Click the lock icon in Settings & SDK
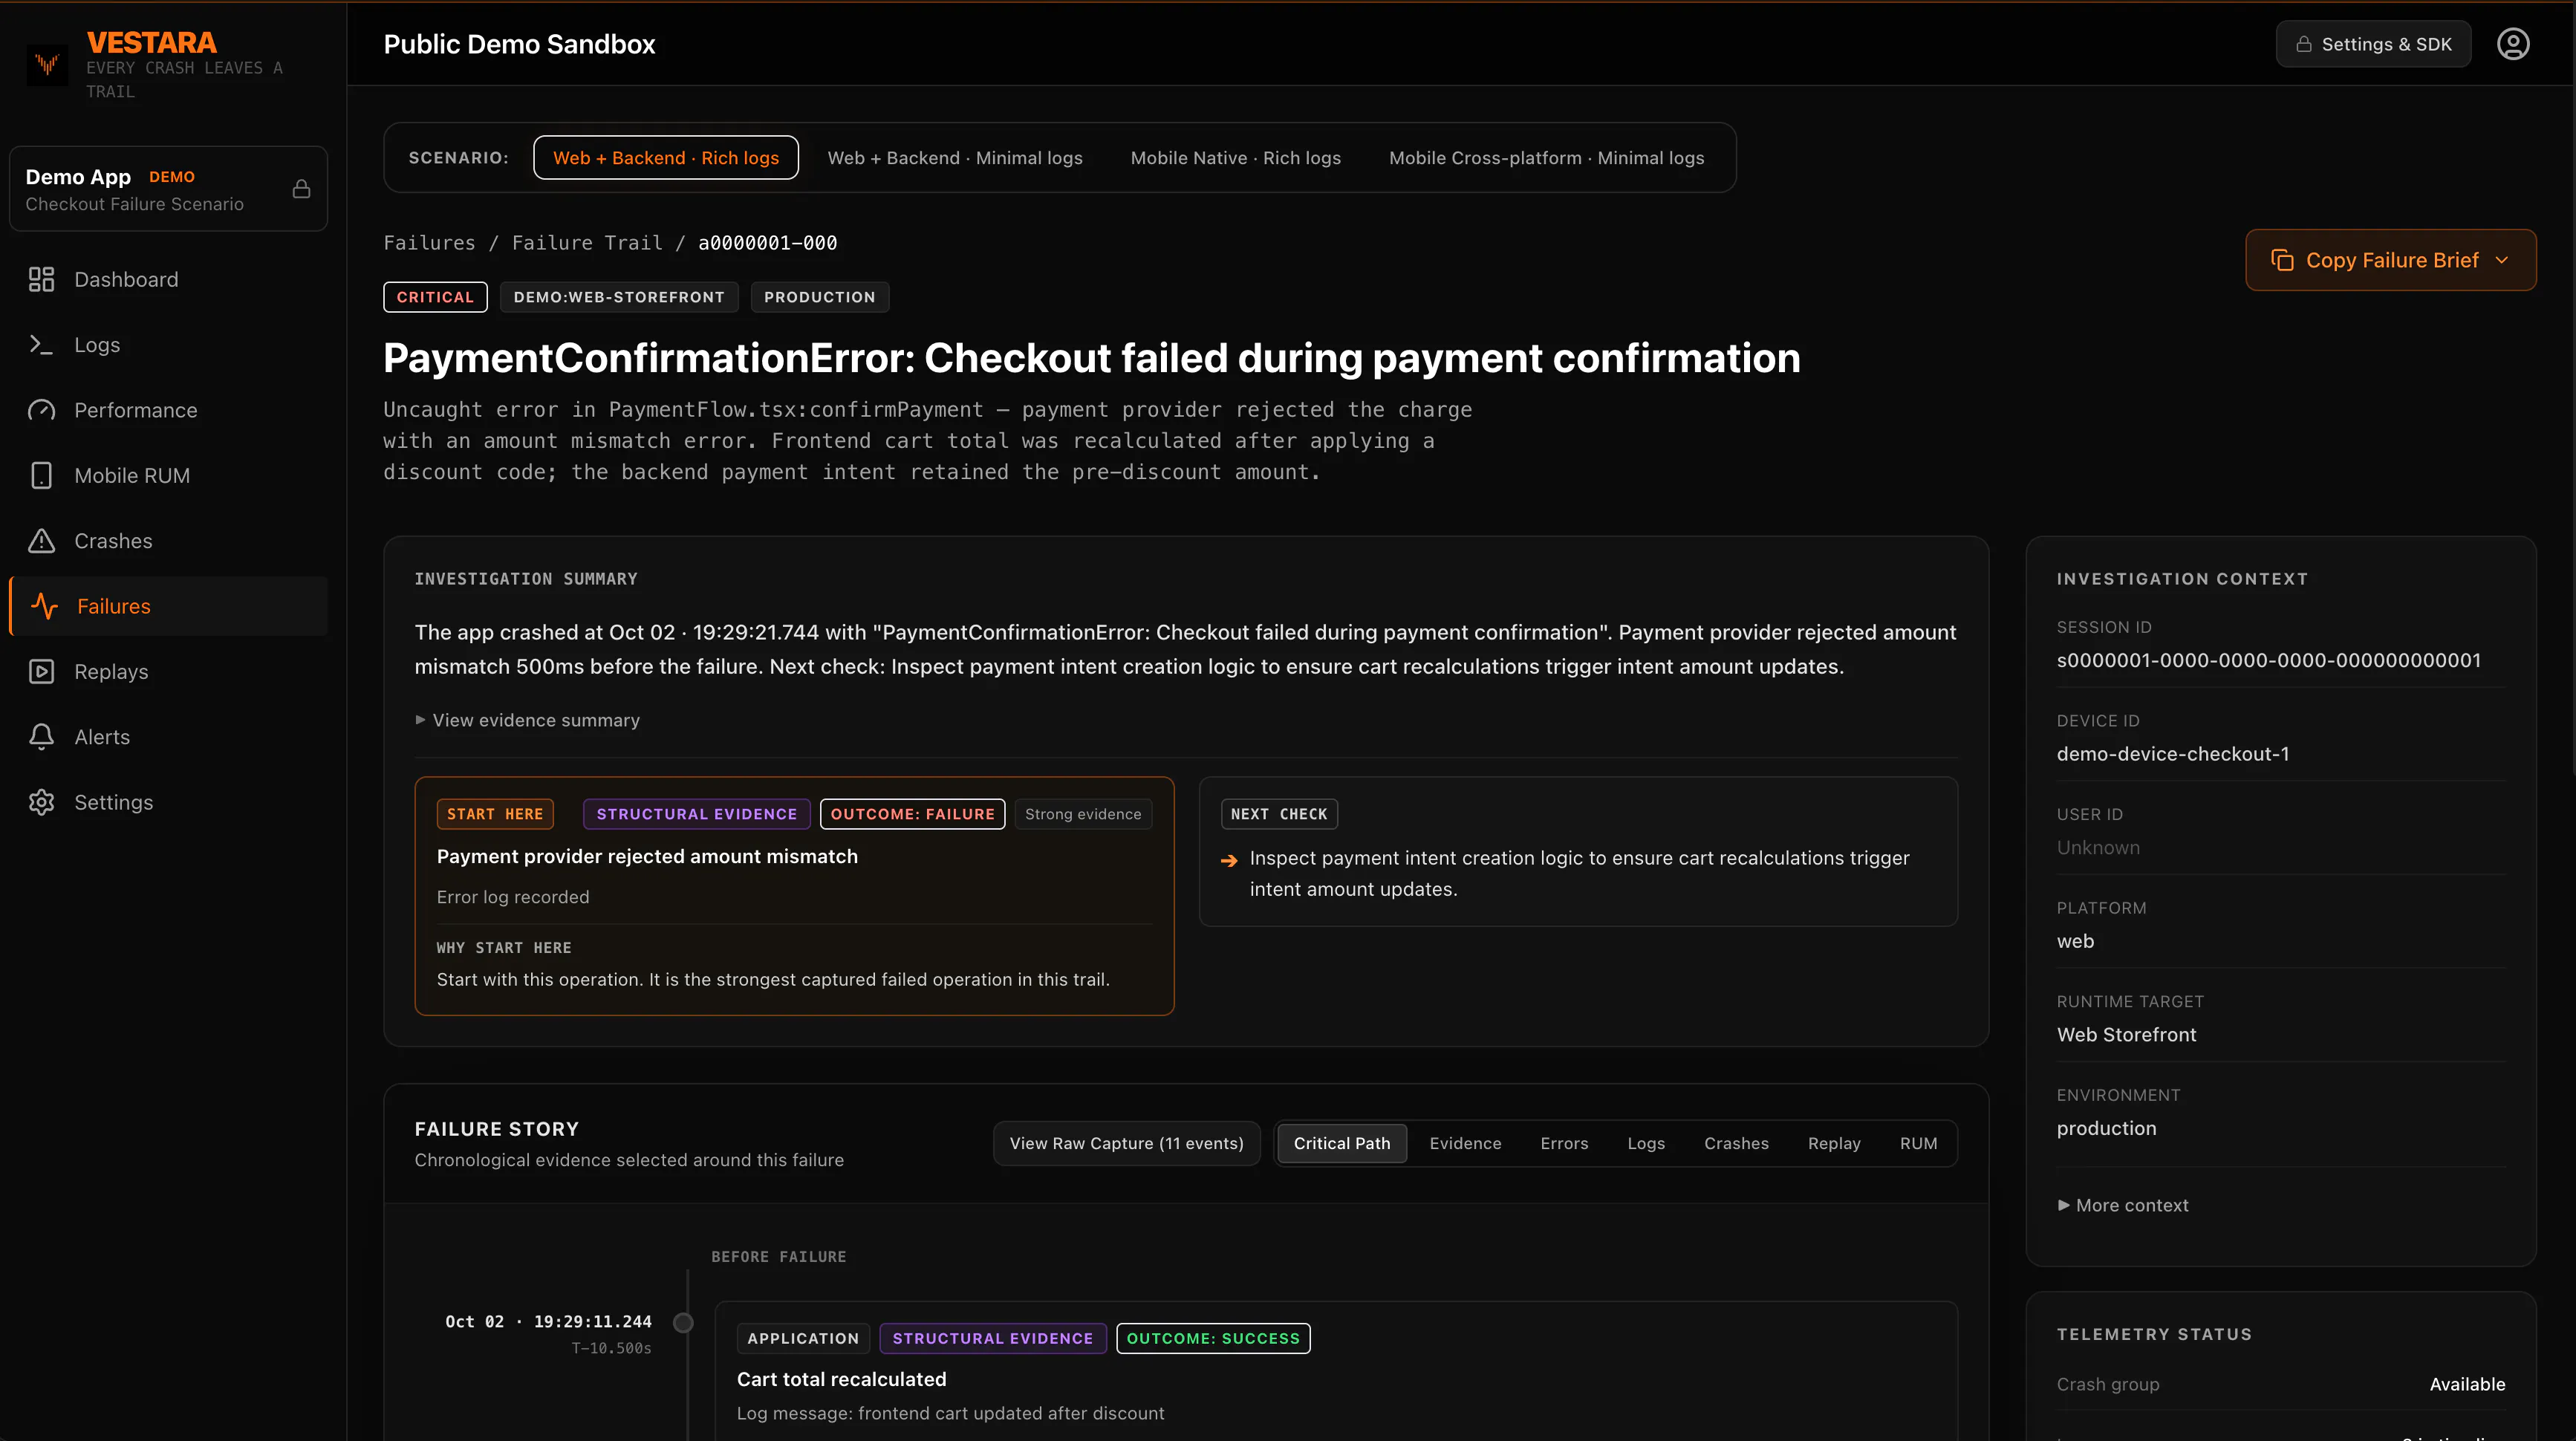The height and width of the screenshot is (1441, 2576). 2304,44
